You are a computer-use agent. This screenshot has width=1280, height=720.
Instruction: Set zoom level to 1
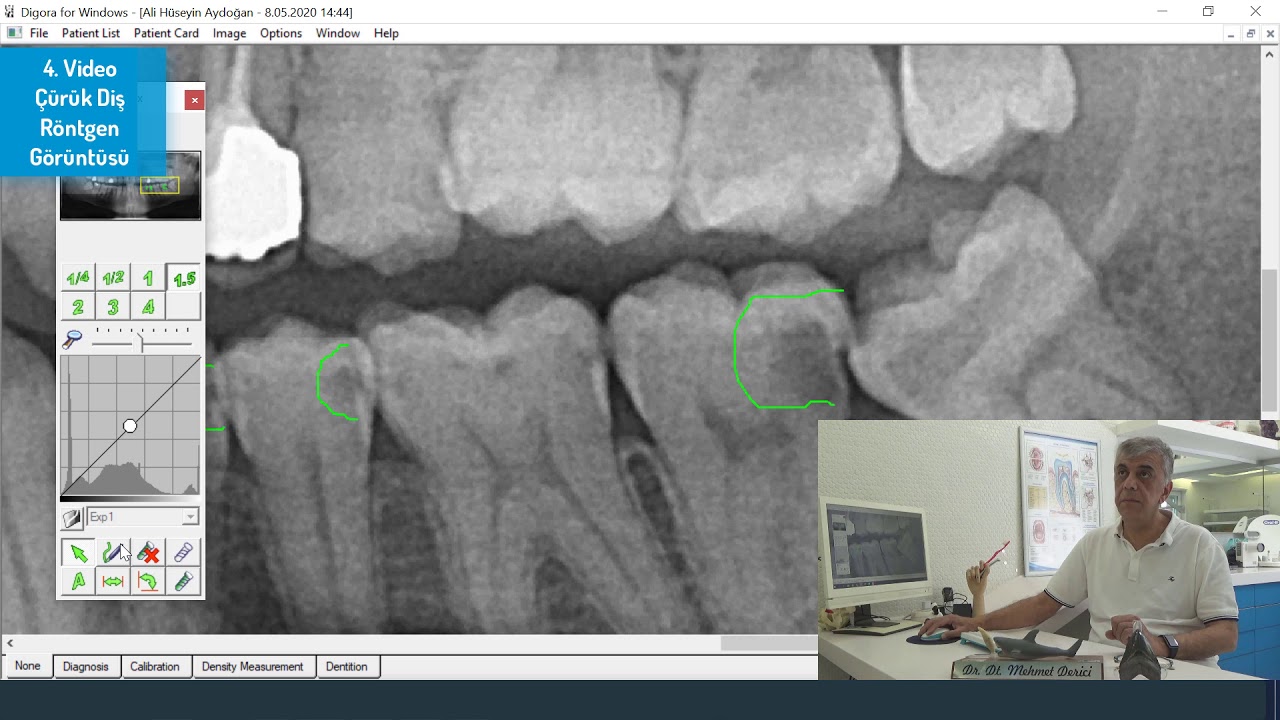click(x=148, y=278)
